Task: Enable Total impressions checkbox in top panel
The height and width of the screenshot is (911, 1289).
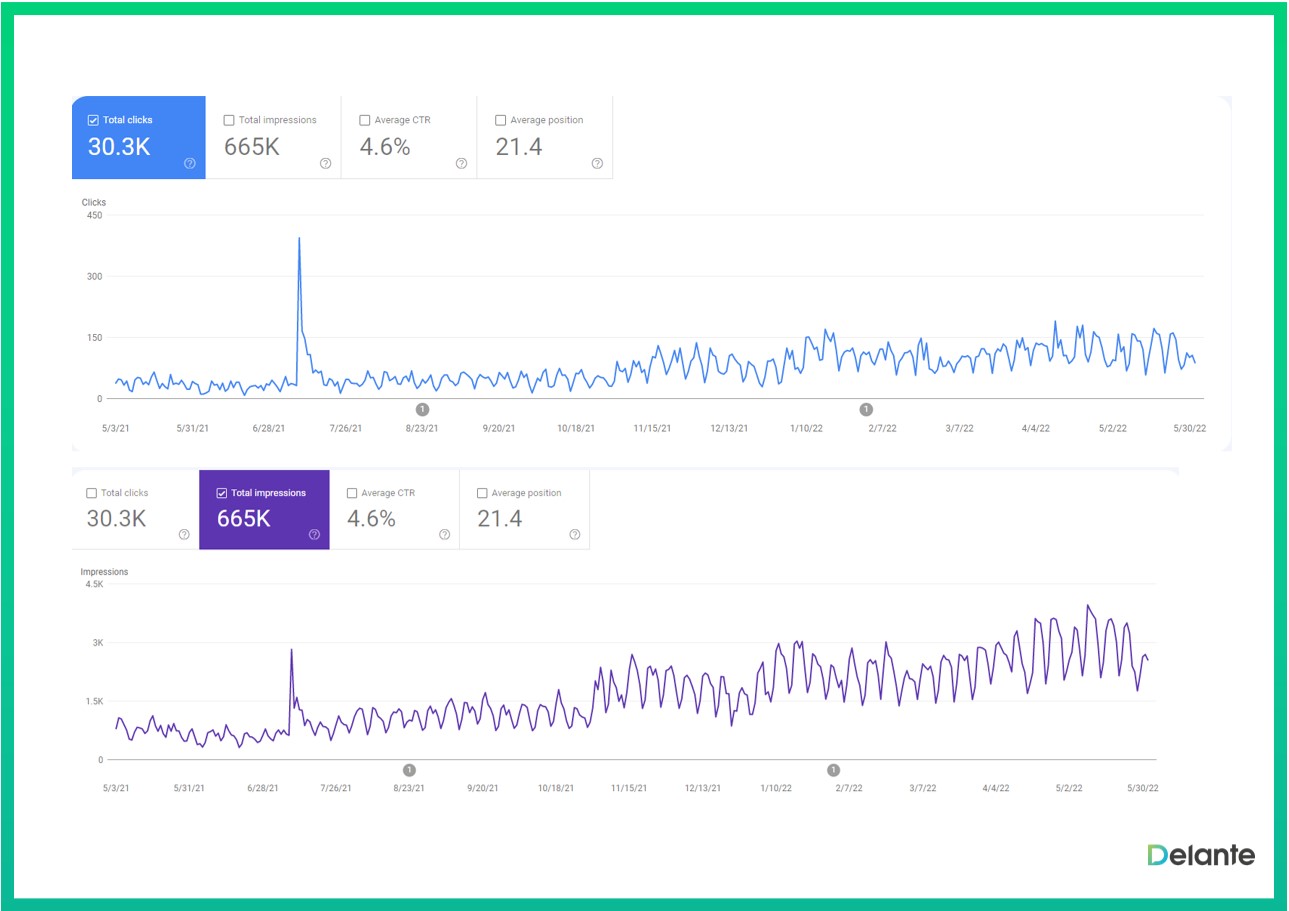Action: point(229,120)
